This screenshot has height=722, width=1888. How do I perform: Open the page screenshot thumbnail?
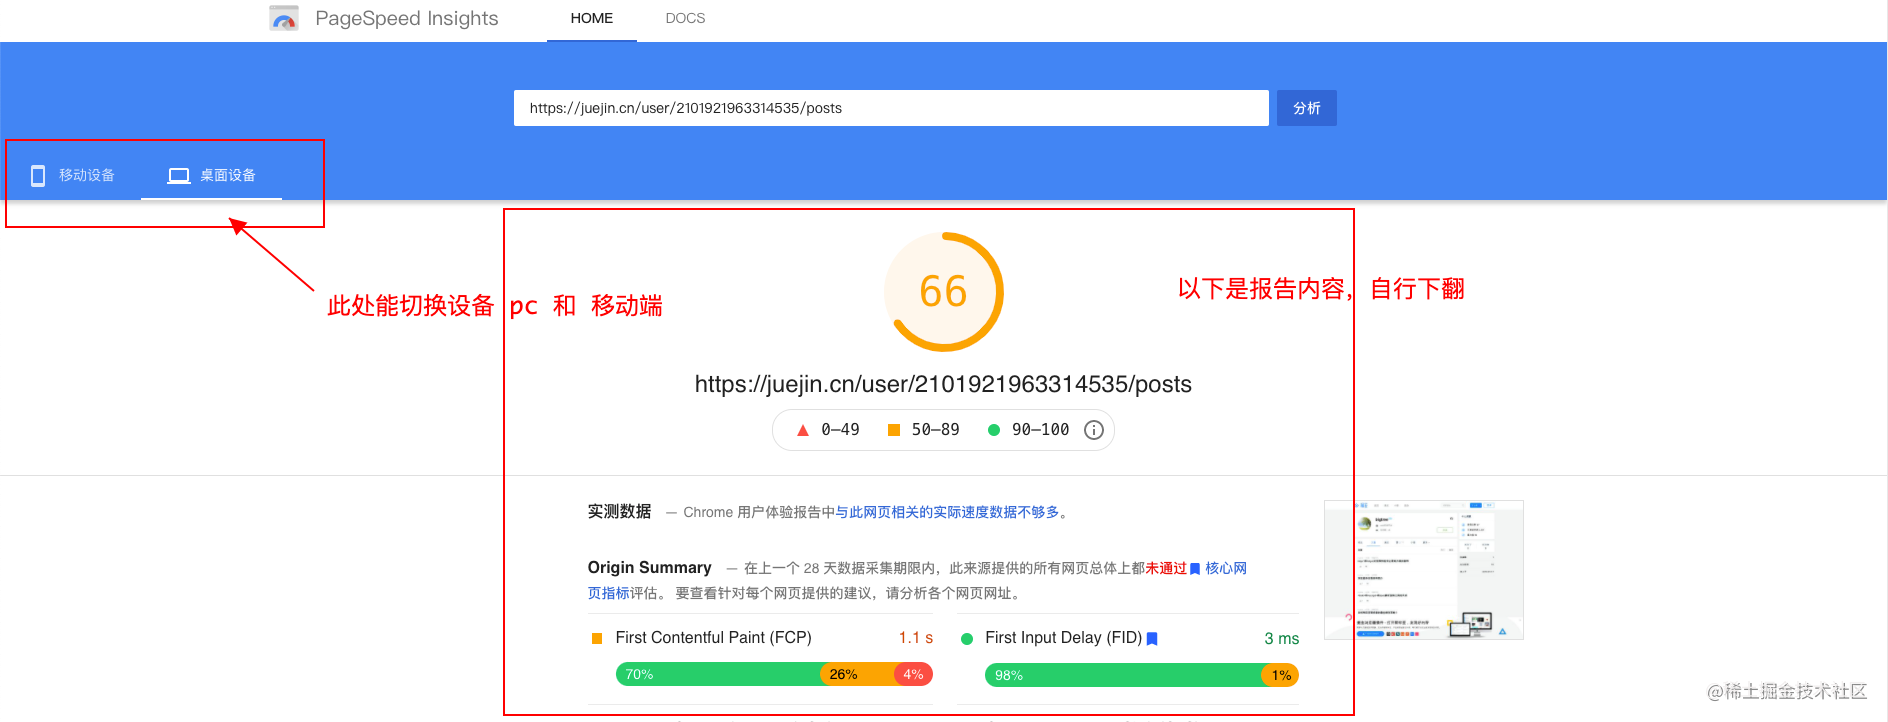pyautogui.click(x=1423, y=570)
